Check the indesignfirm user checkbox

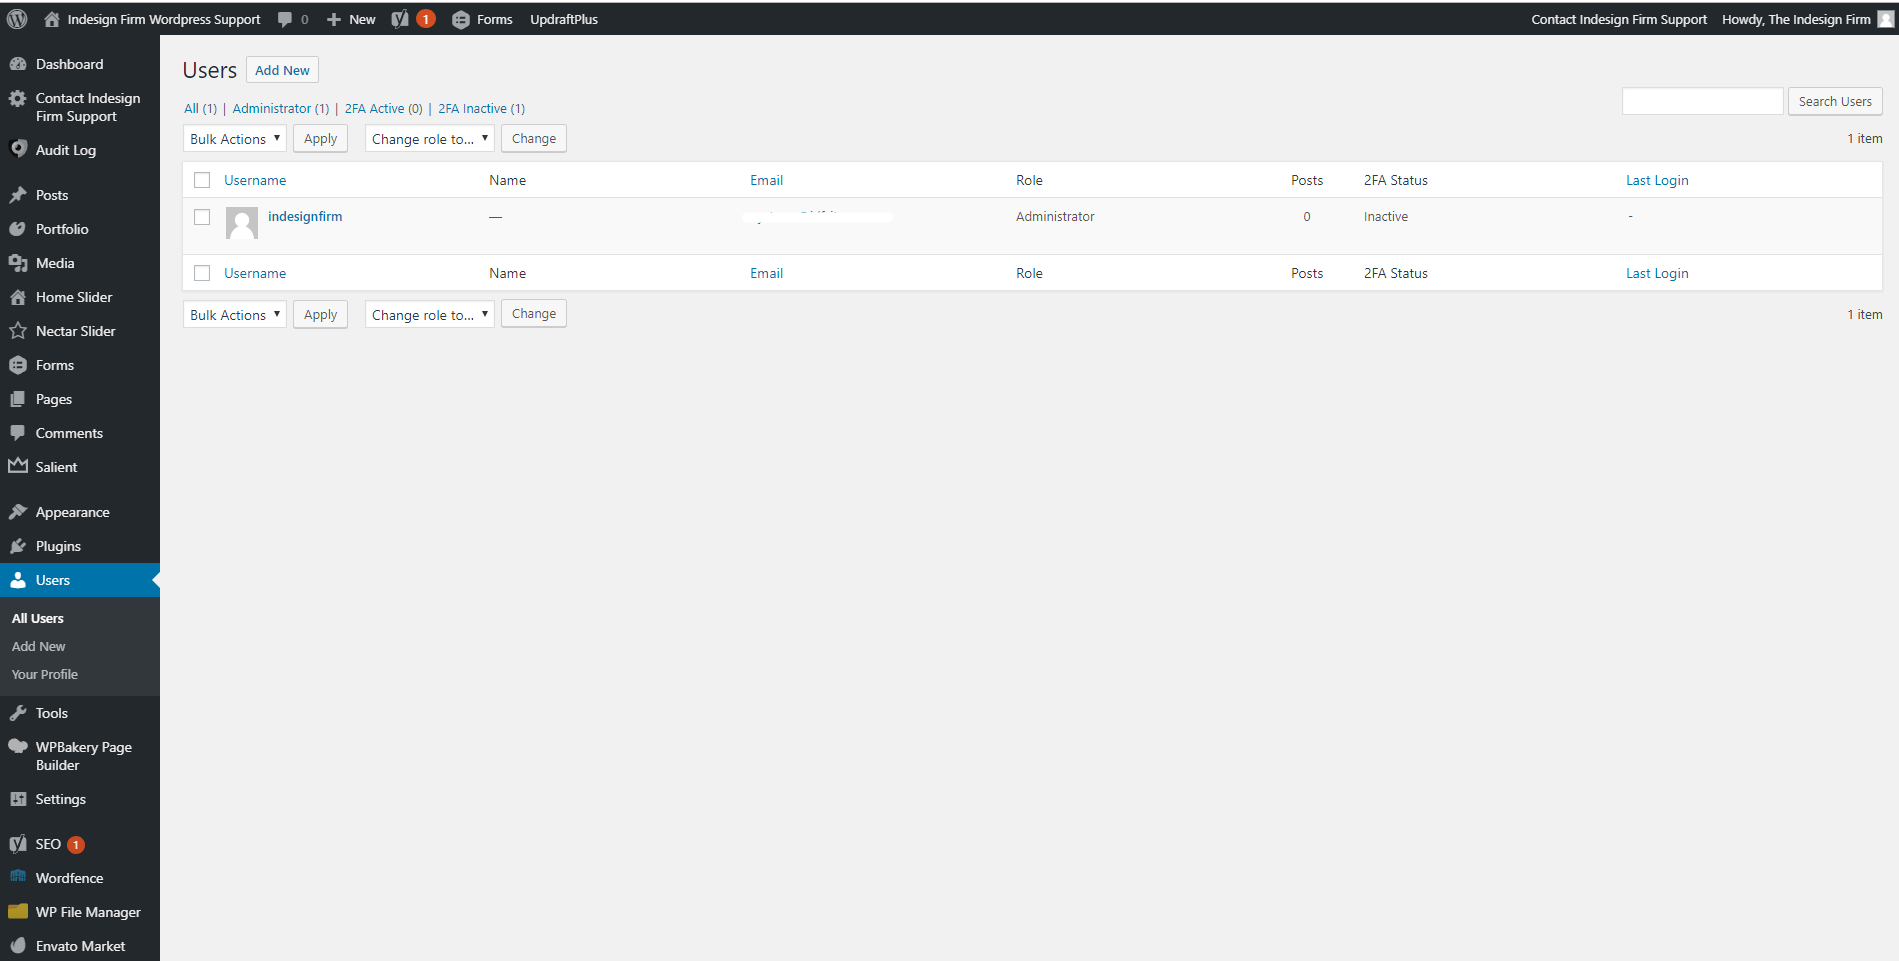point(202,217)
